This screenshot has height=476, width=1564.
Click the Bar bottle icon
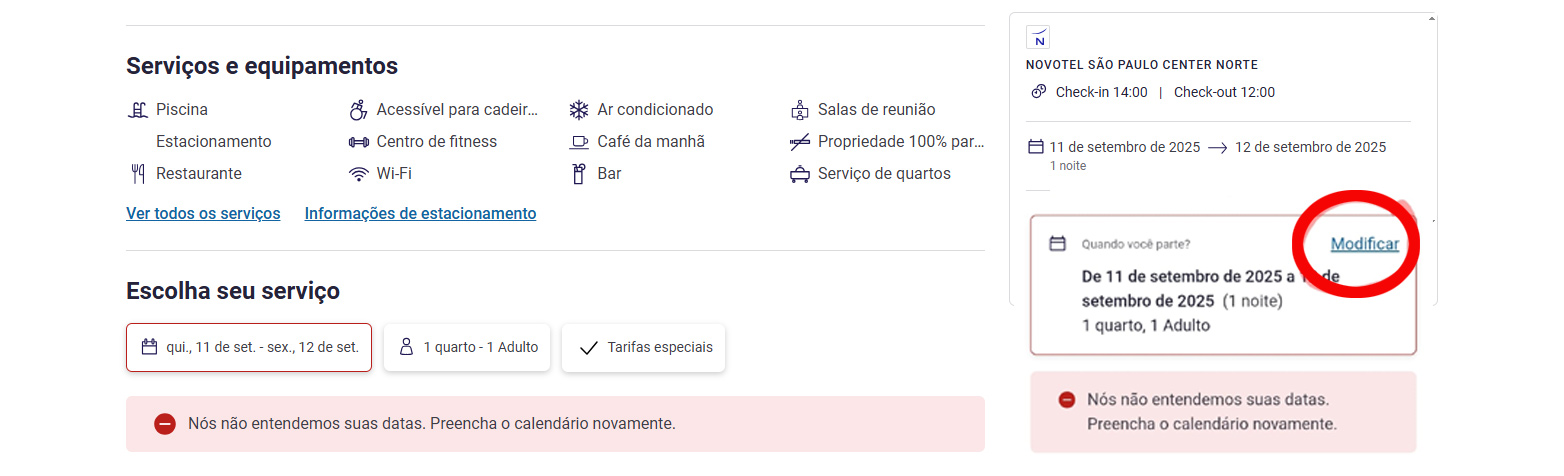tap(578, 174)
